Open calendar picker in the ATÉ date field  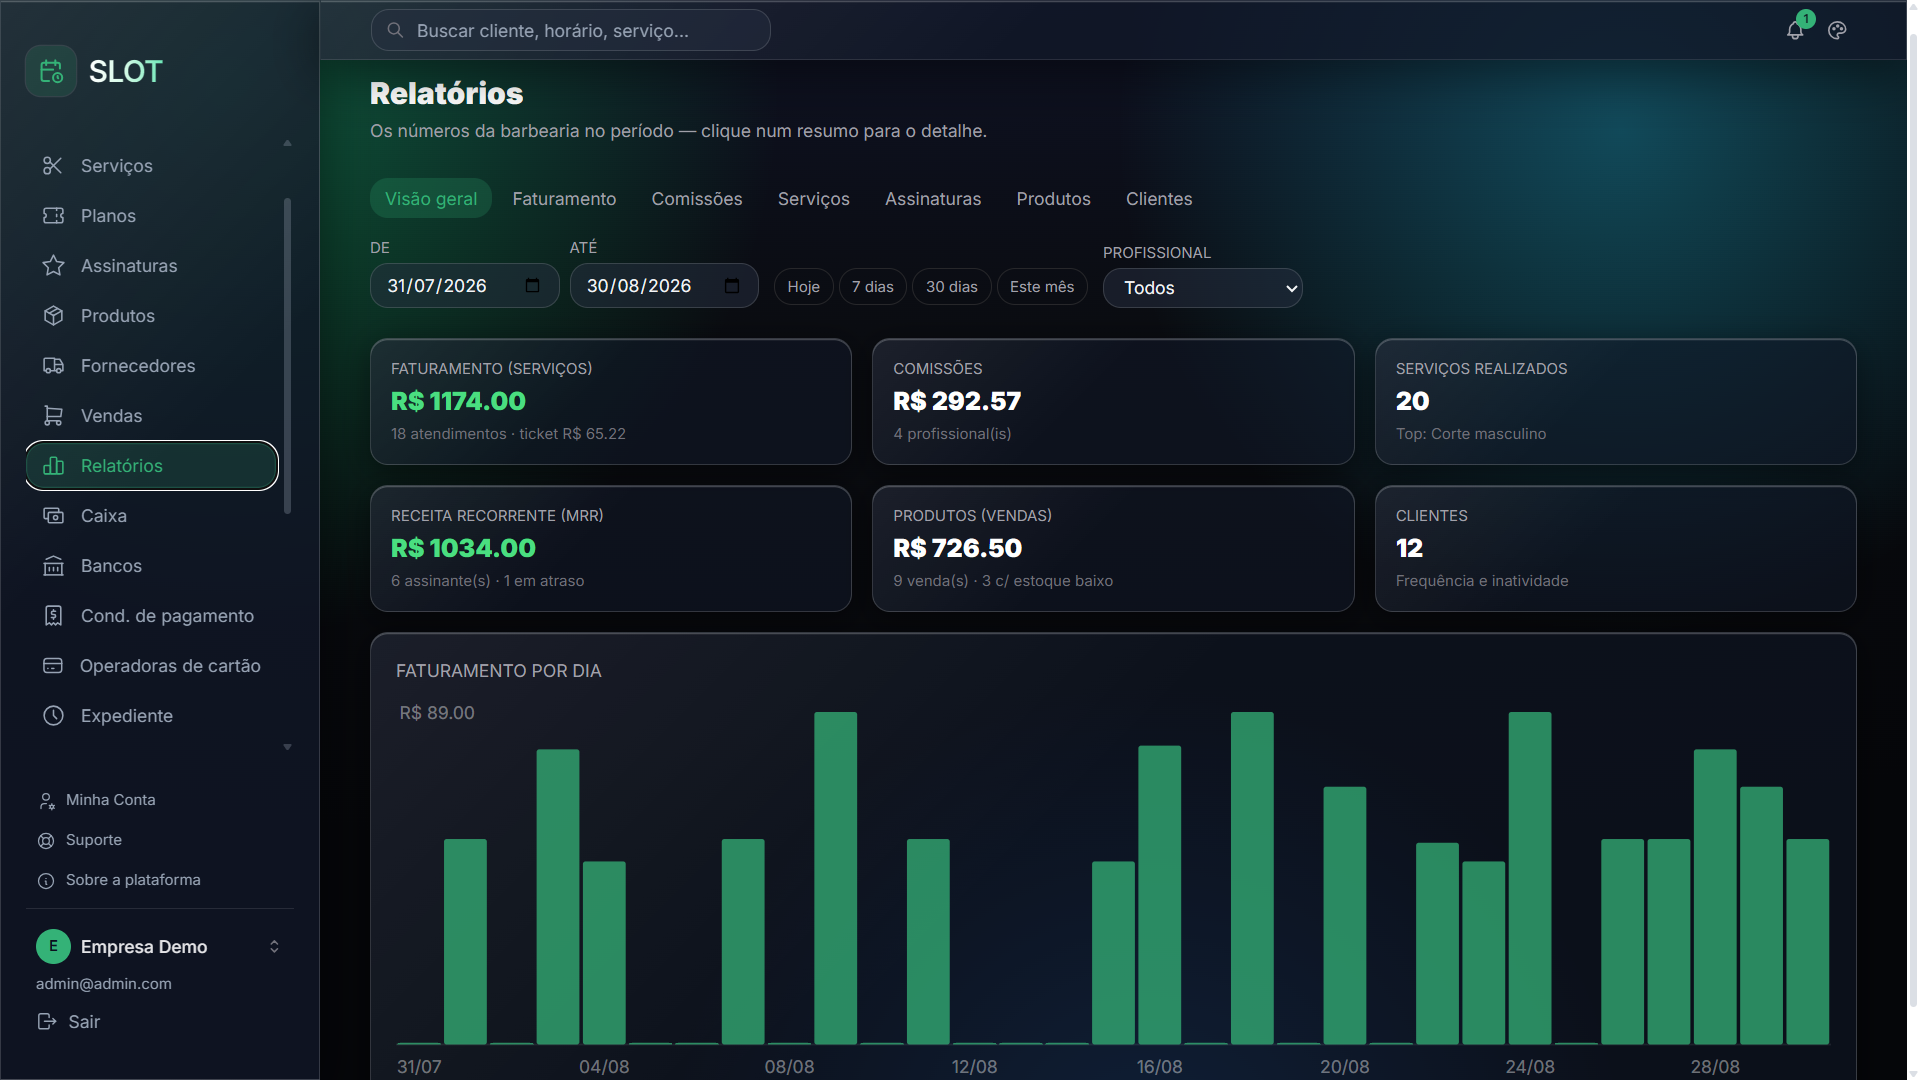(x=732, y=286)
